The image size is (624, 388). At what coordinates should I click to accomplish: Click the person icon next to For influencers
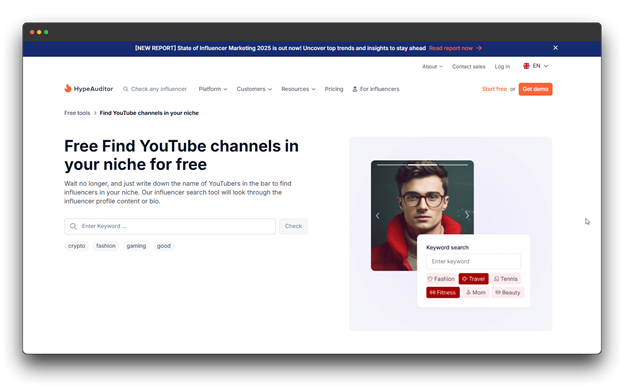[x=355, y=89]
